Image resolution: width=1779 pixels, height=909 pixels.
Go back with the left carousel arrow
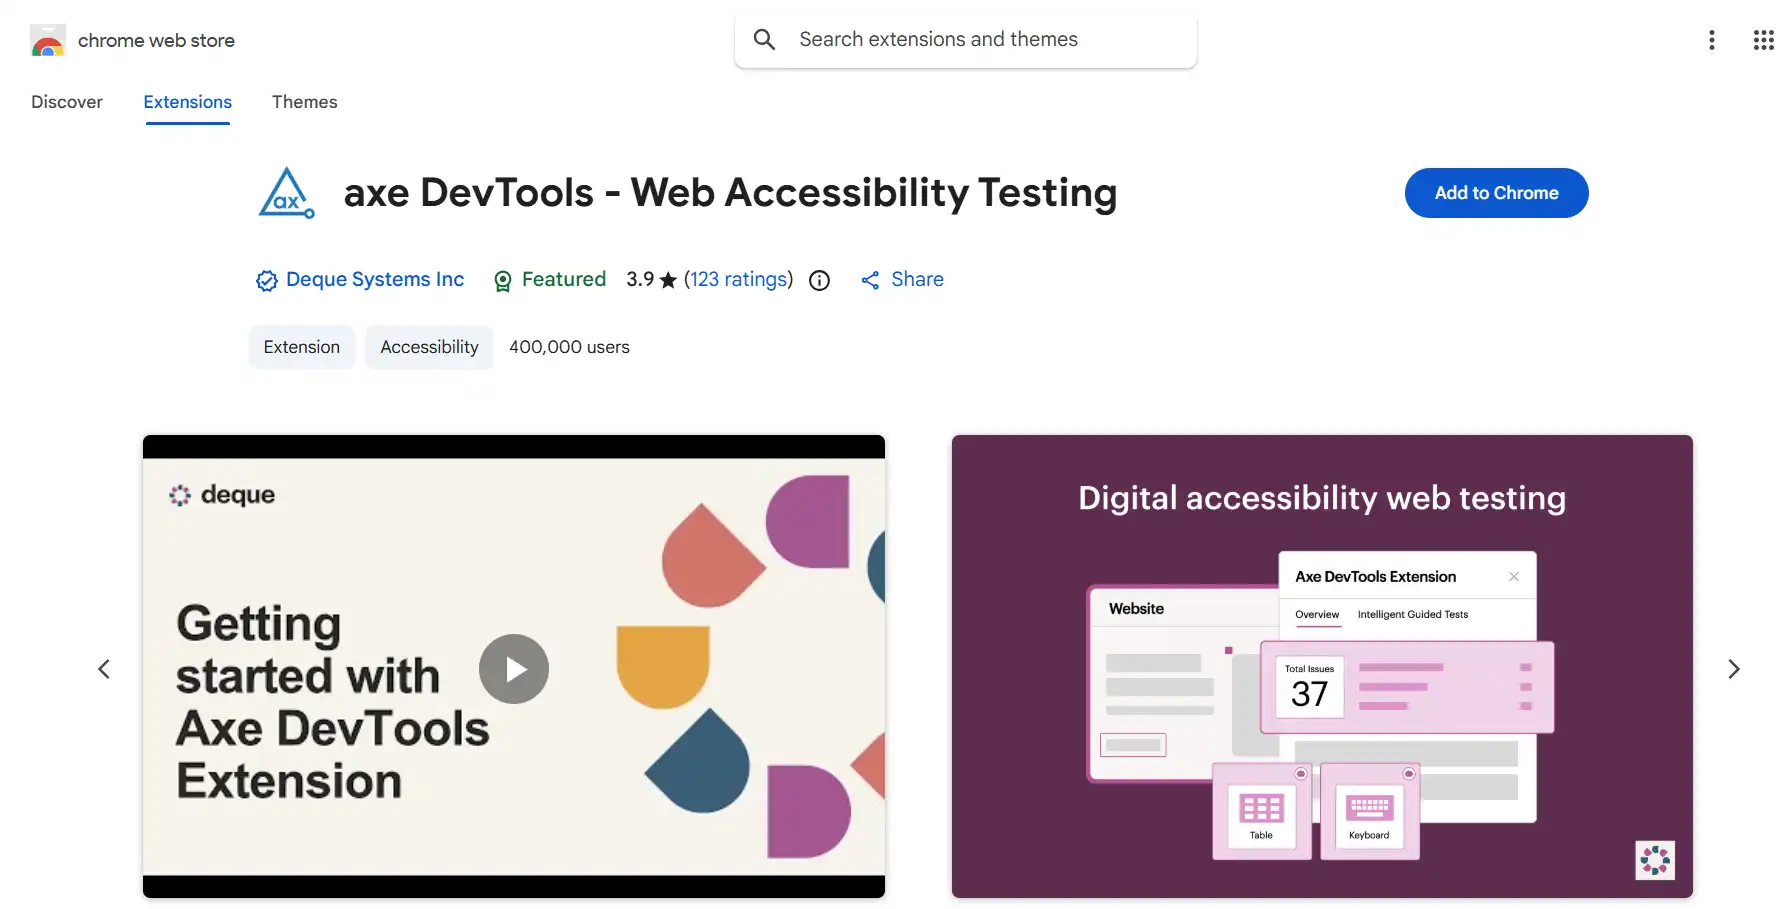tap(104, 668)
